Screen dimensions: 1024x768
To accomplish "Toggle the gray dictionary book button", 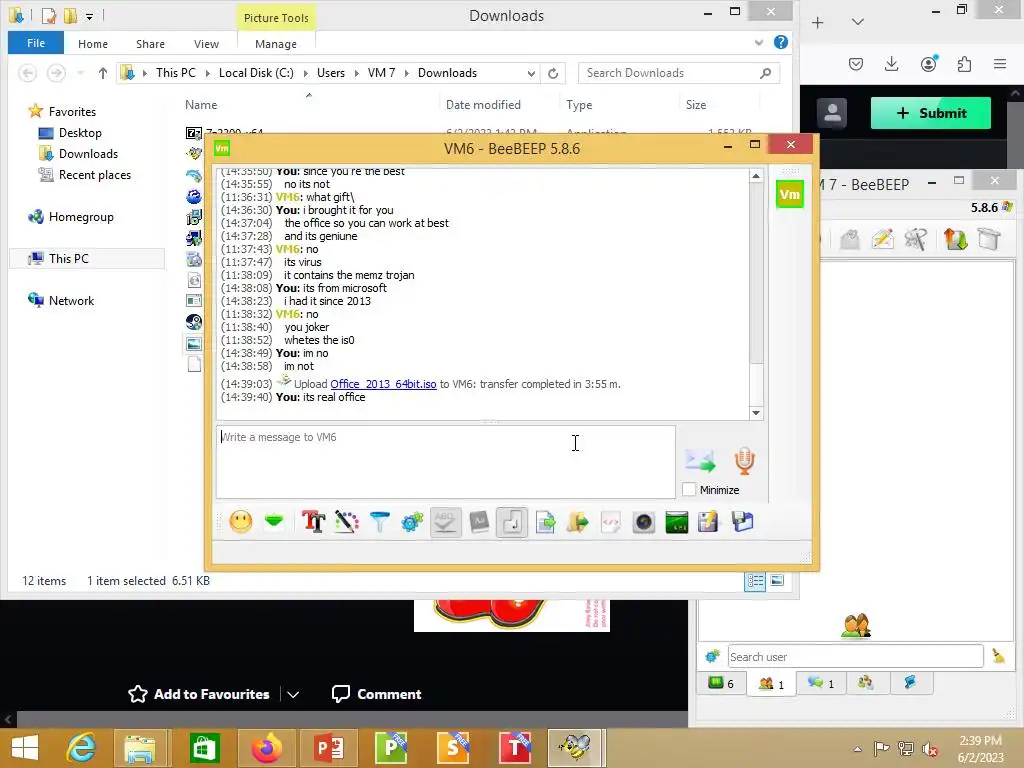I will point(479,522).
